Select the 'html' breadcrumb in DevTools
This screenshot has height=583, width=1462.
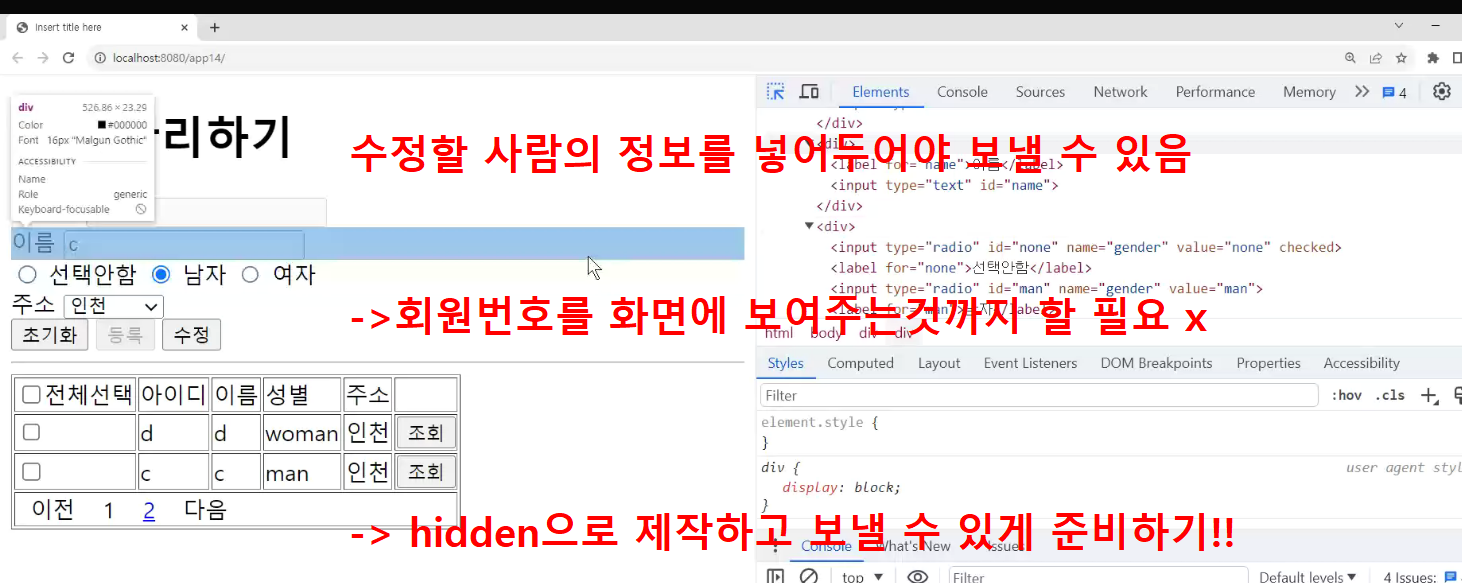click(778, 333)
